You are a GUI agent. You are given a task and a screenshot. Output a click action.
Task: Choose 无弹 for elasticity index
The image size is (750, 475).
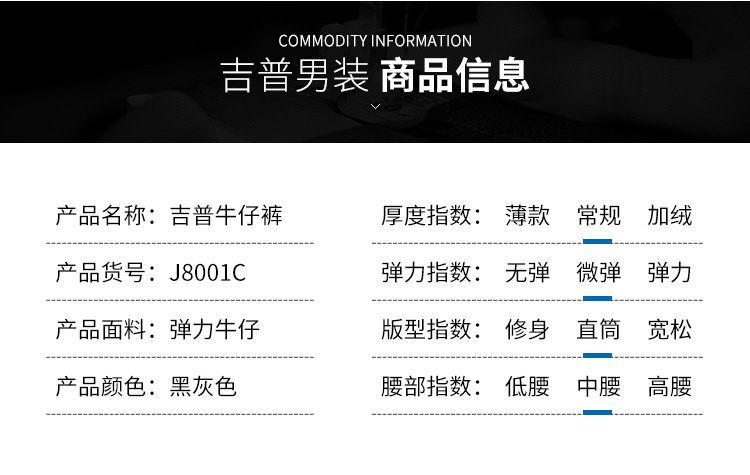(527, 273)
